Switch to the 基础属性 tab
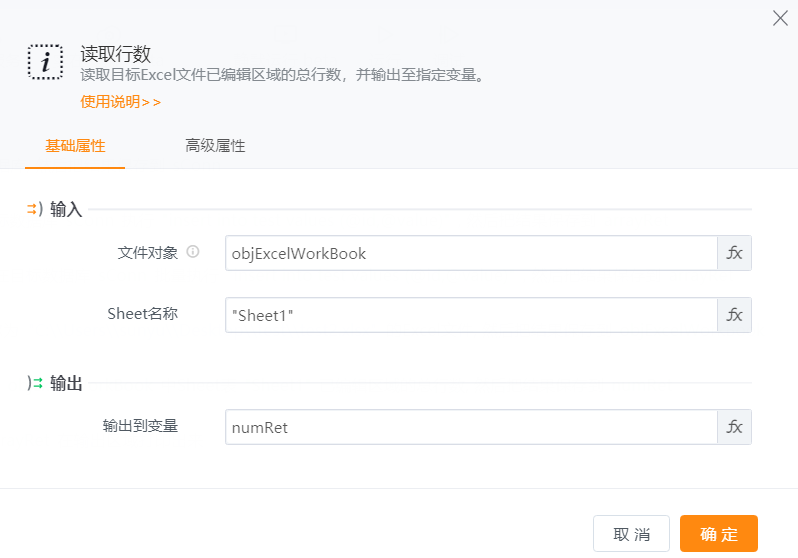Viewport: 798px width, 558px height. click(75, 146)
